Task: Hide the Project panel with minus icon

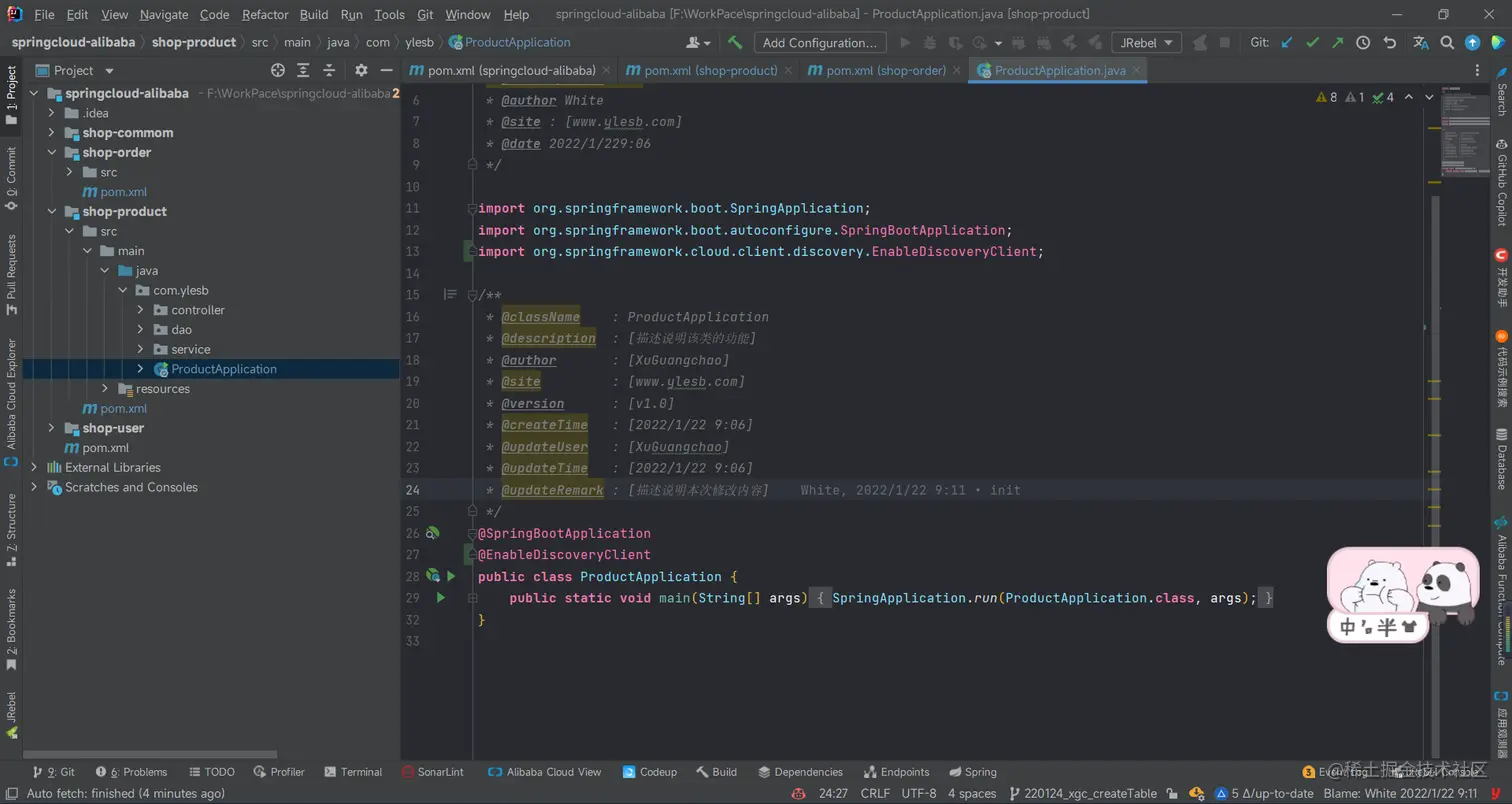Action: tap(385, 70)
